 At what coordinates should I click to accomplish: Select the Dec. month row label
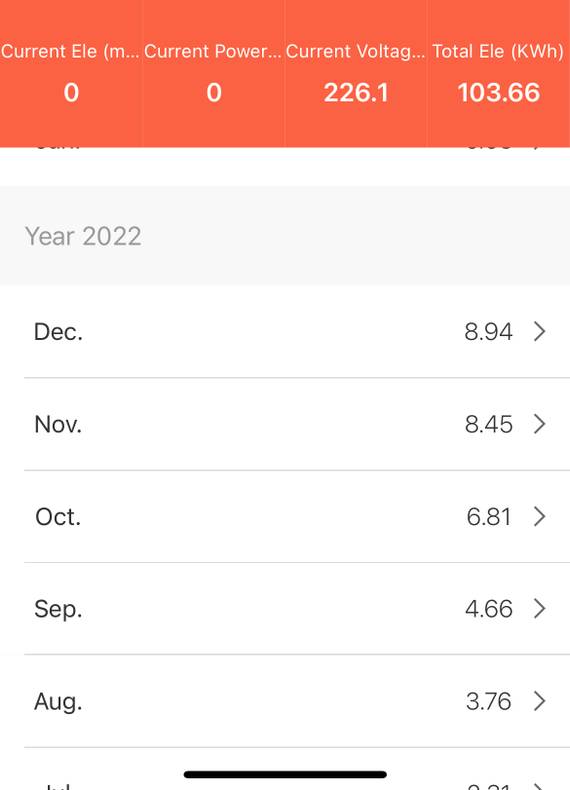(58, 332)
